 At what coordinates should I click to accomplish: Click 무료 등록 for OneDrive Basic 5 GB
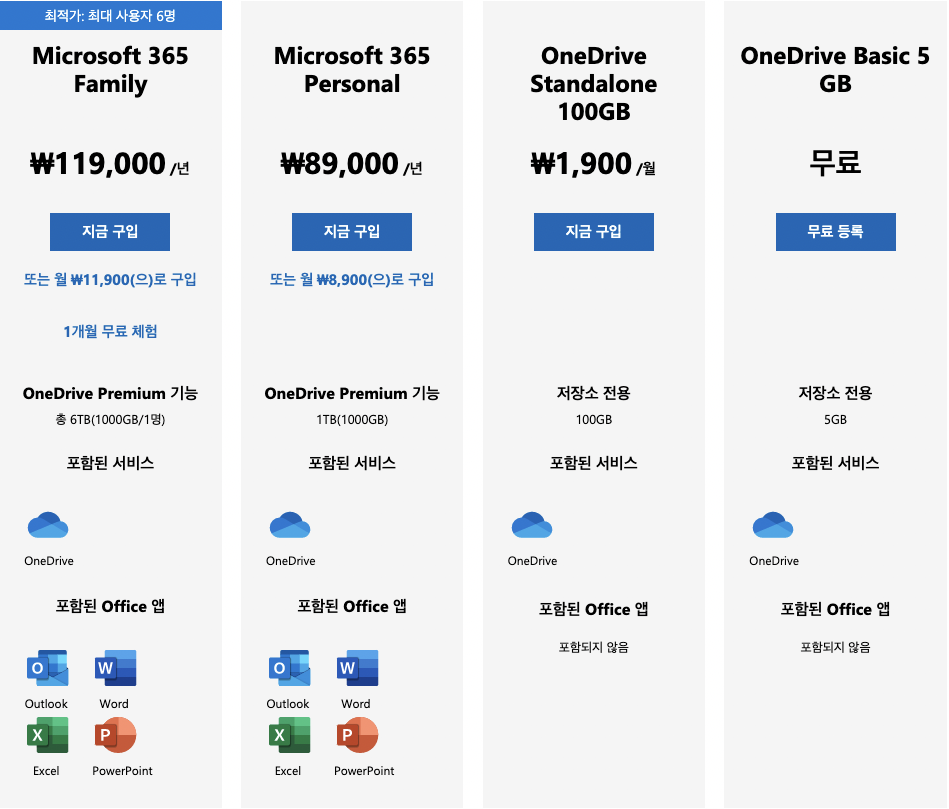836,232
